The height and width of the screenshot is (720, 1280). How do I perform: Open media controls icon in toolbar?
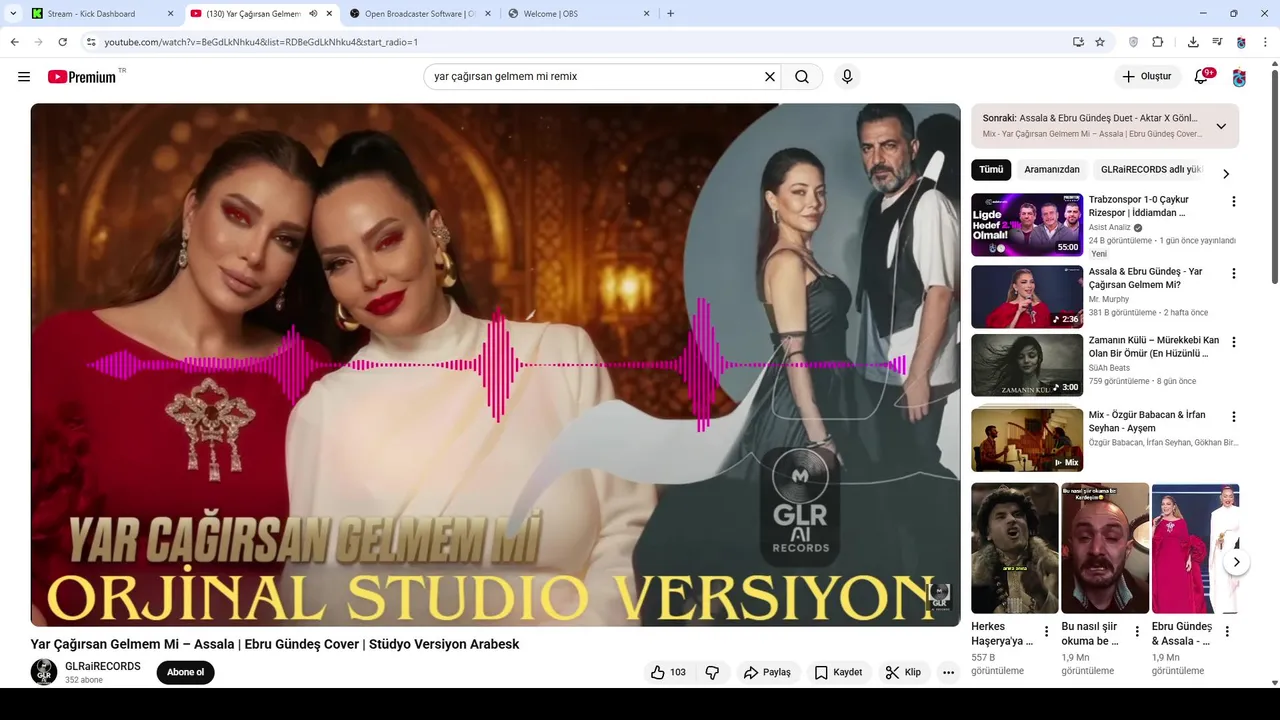click(x=1217, y=42)
